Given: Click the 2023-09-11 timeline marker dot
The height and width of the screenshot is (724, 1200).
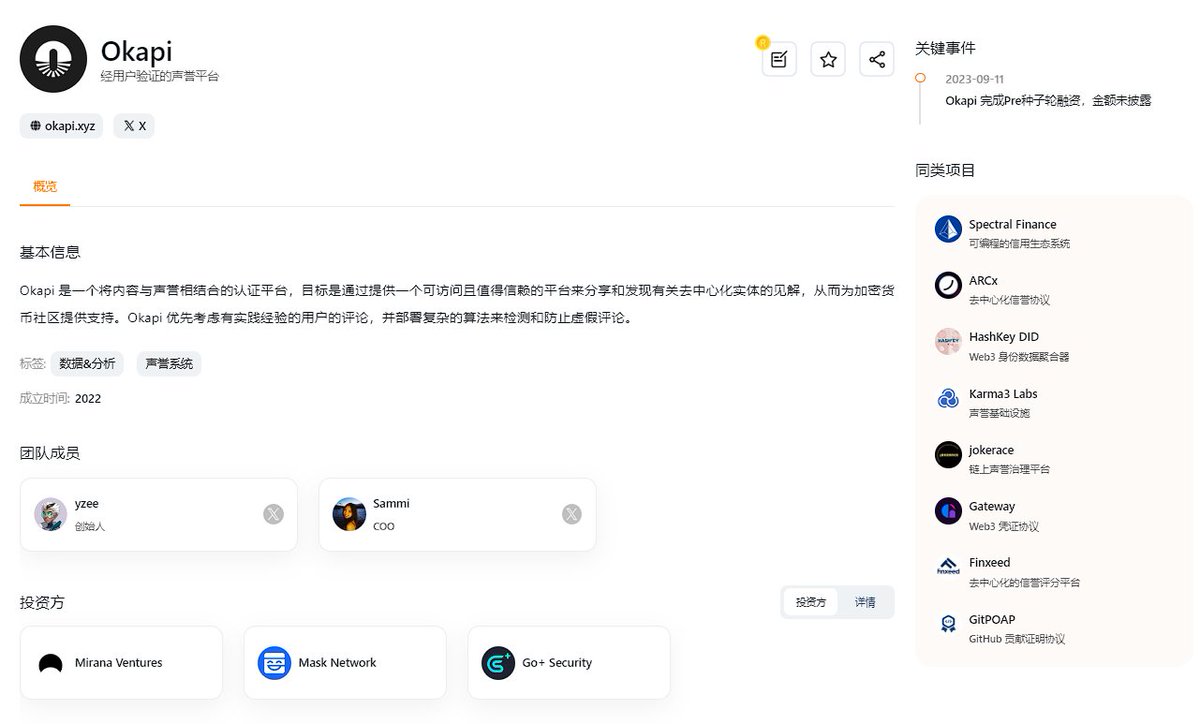Looking at the screenshot, I should 920,78.
